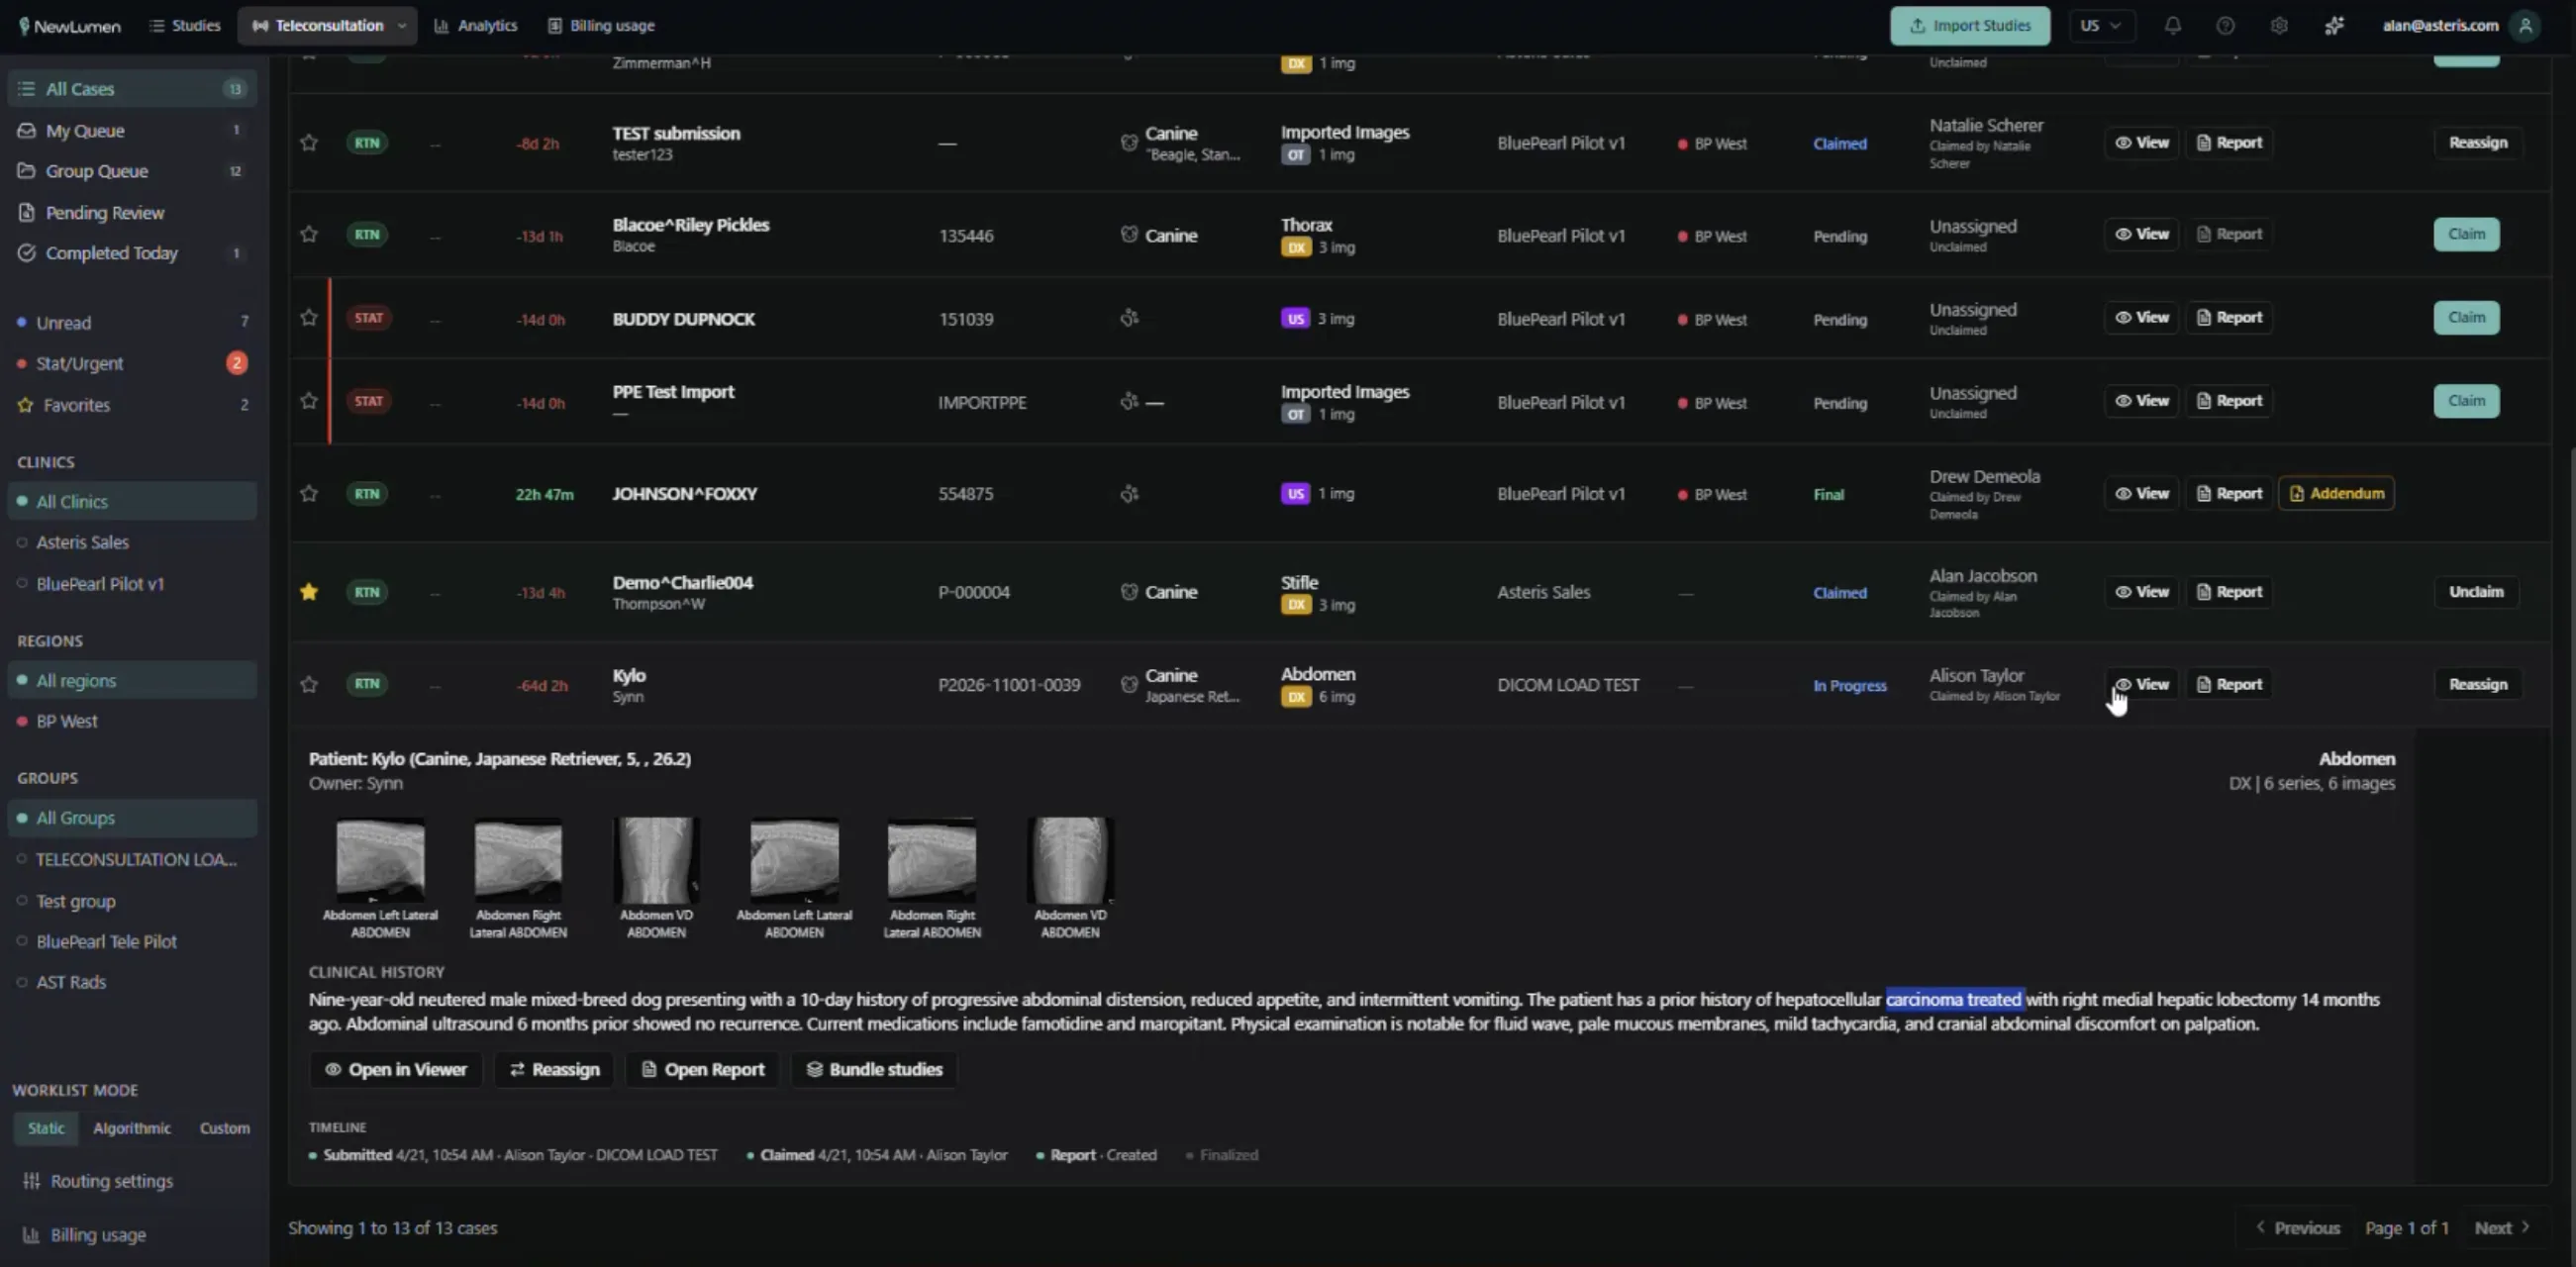Unfavorite the Demo^Charlie004 starred case
Viewport: 2576px width, 1267px height.
[309, 592]
